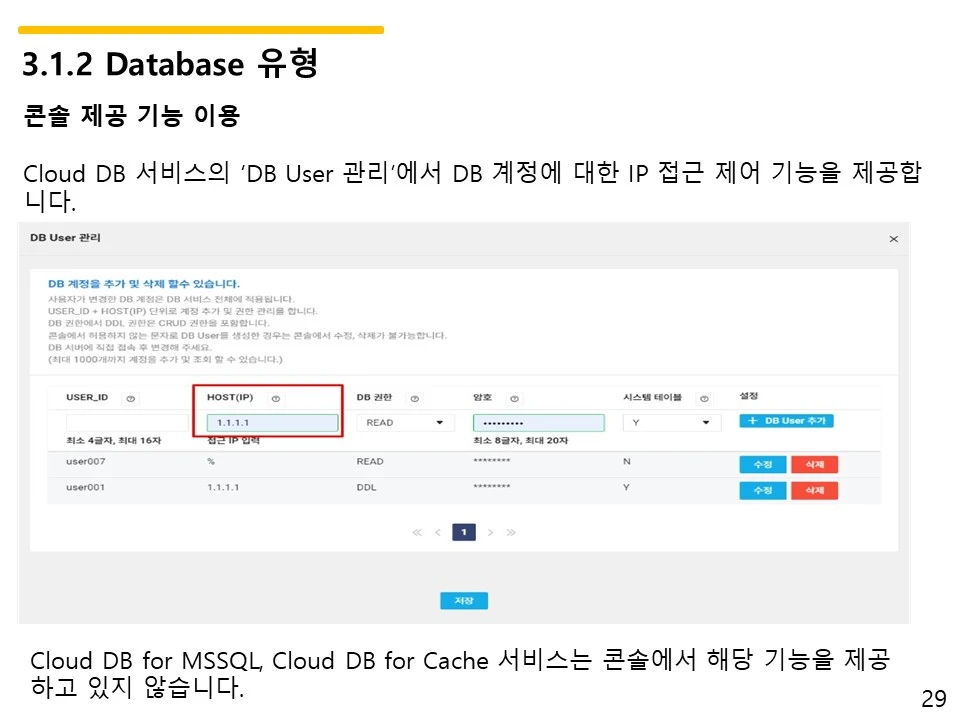This screenshot has width=960, height=720.
Task: Click 수정 button for user007
Action: coord(762,464)
